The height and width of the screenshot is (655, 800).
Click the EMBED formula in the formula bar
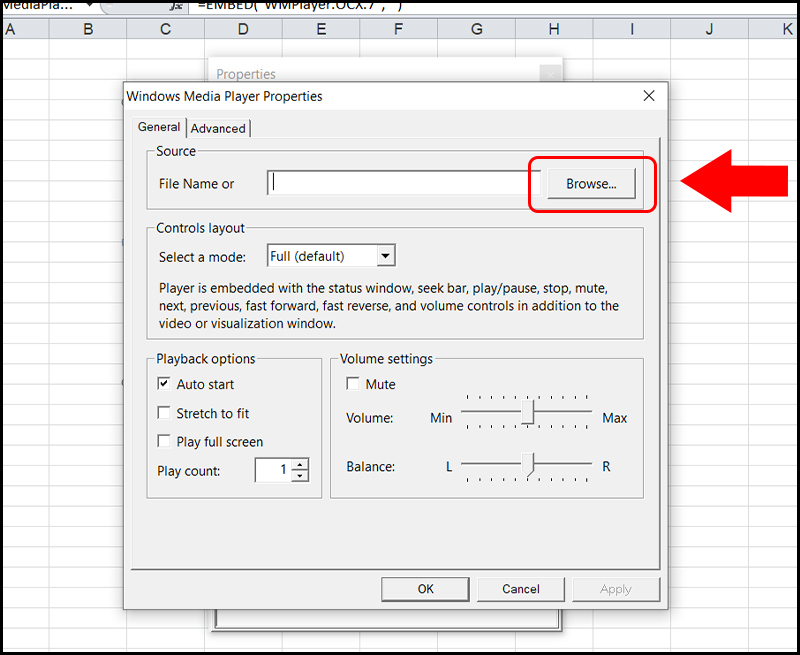(300, 7)
